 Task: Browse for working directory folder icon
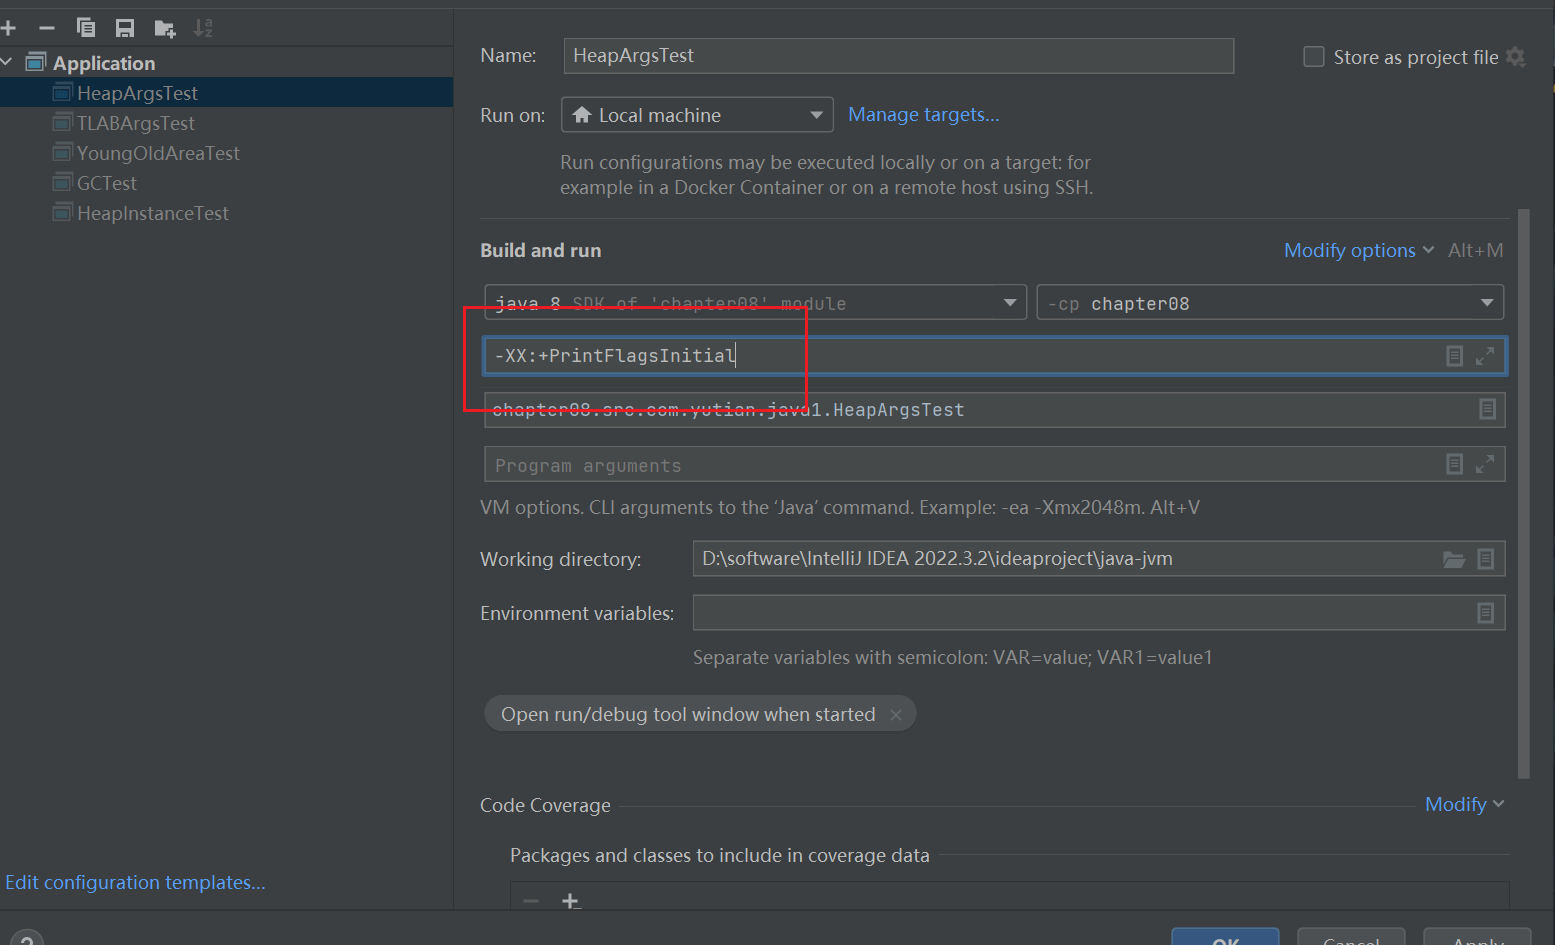[1453, 559]
